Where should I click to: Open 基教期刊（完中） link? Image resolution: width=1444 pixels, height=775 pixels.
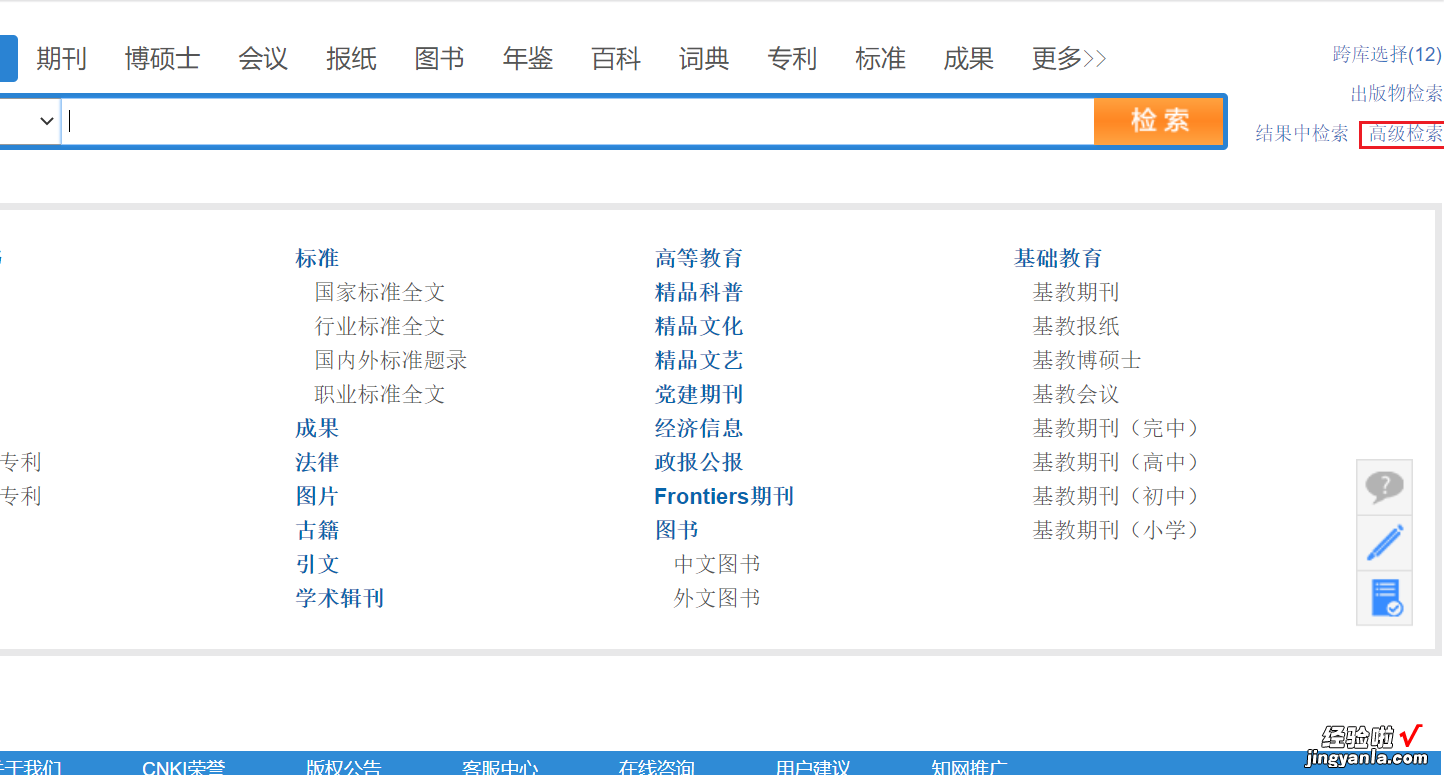pyautogui.click(x=1118, y=428)
